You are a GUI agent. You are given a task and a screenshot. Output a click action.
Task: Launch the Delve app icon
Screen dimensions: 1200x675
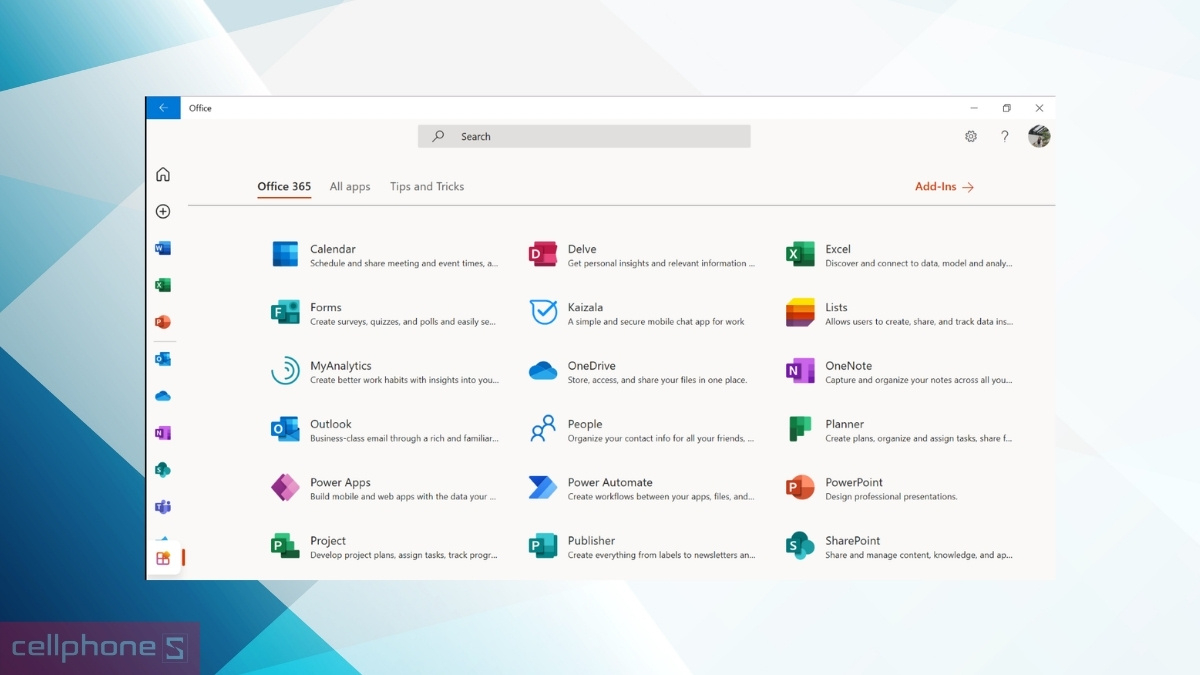click(543, 254)
